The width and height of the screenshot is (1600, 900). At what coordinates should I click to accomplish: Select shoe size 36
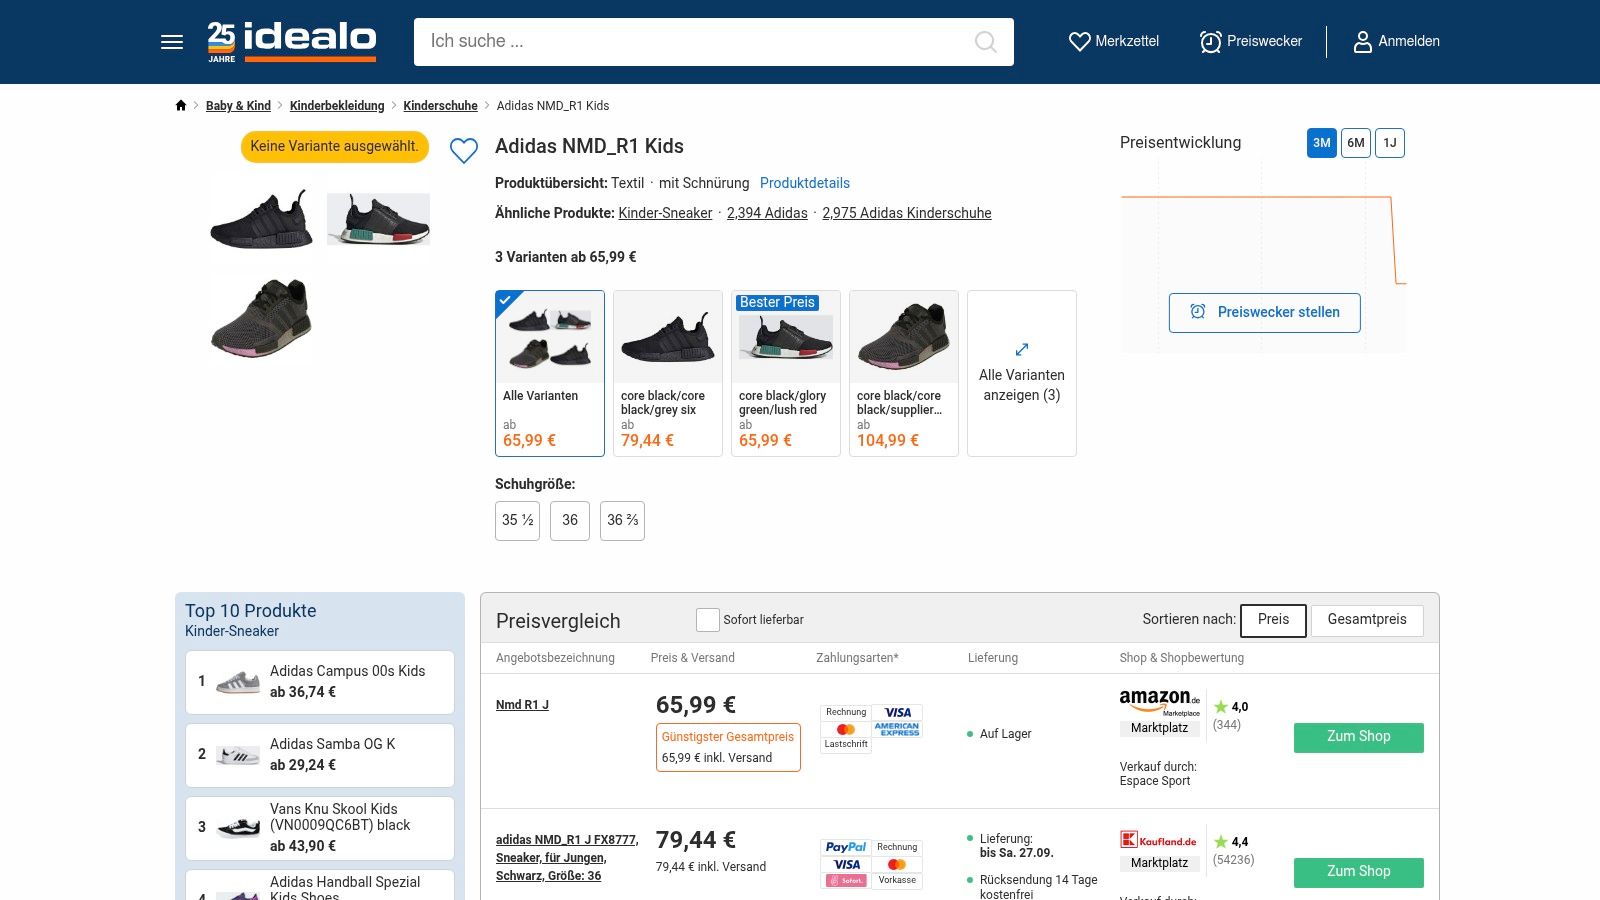pyautogui.click(x=570, y=521)
